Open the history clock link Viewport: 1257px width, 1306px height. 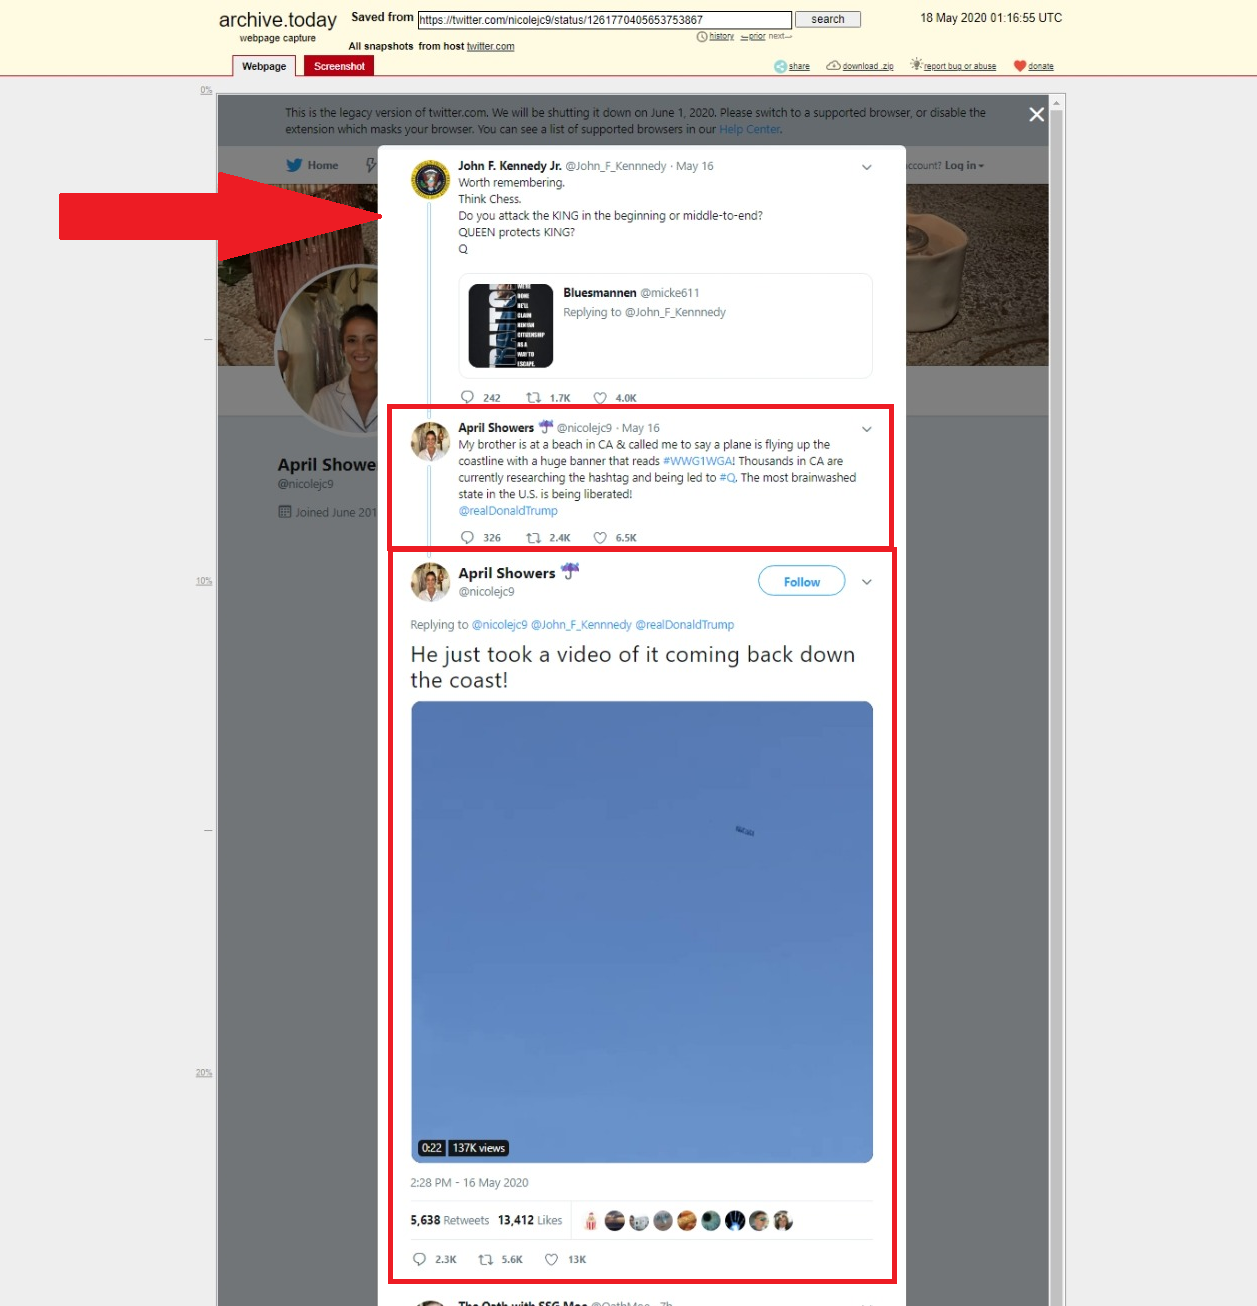click(715, 36)
